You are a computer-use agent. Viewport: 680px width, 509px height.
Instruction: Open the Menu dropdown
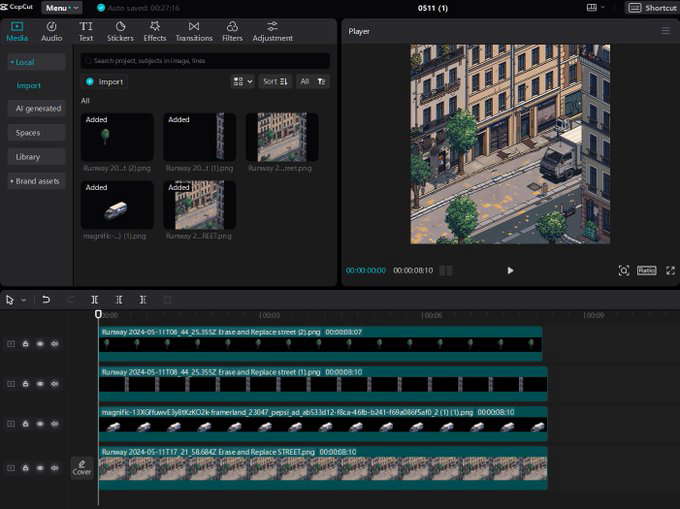(x=61, y=8)
